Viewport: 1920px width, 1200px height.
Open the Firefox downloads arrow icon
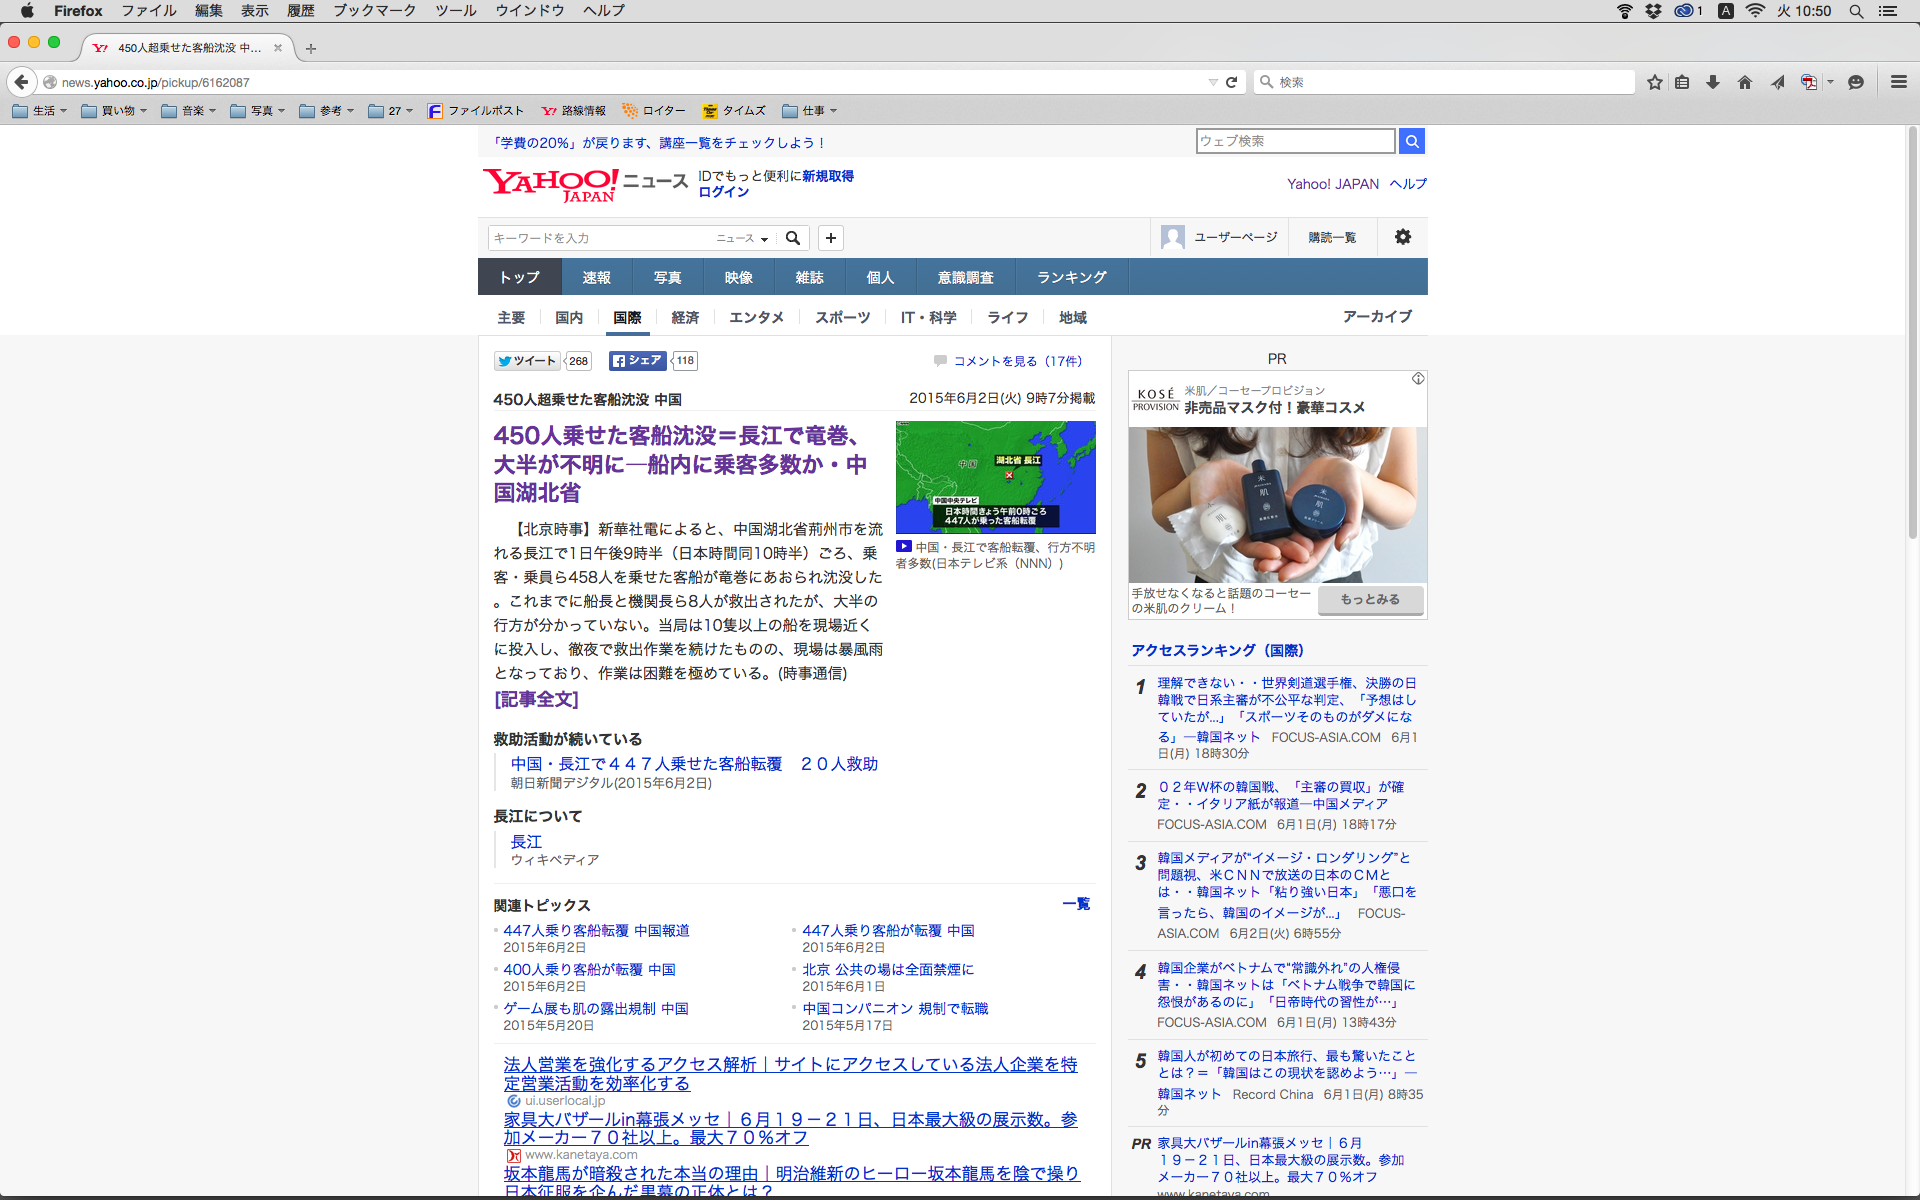[1713, 82]
